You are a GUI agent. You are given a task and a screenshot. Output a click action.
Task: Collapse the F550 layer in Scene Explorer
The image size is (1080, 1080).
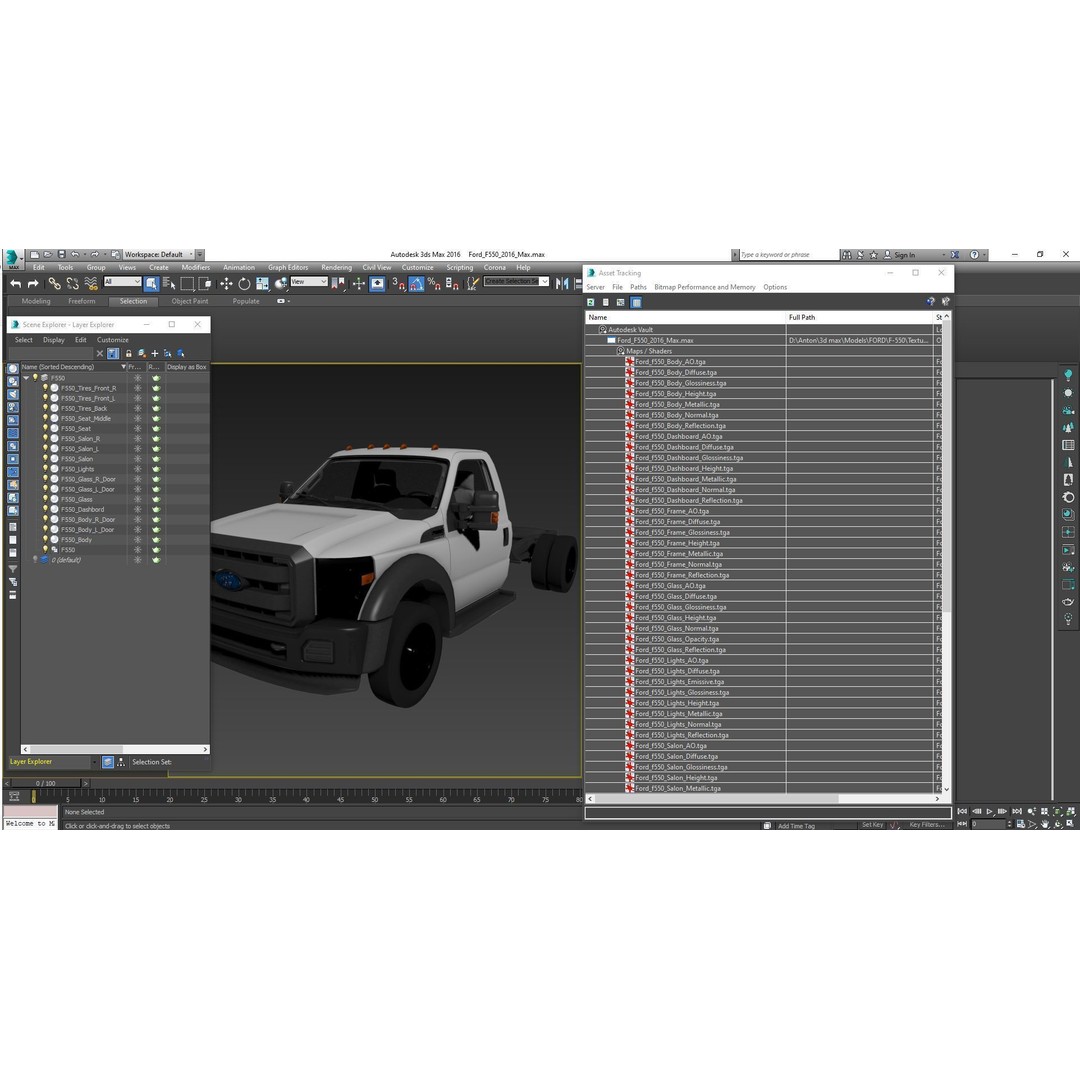(26, 377)
